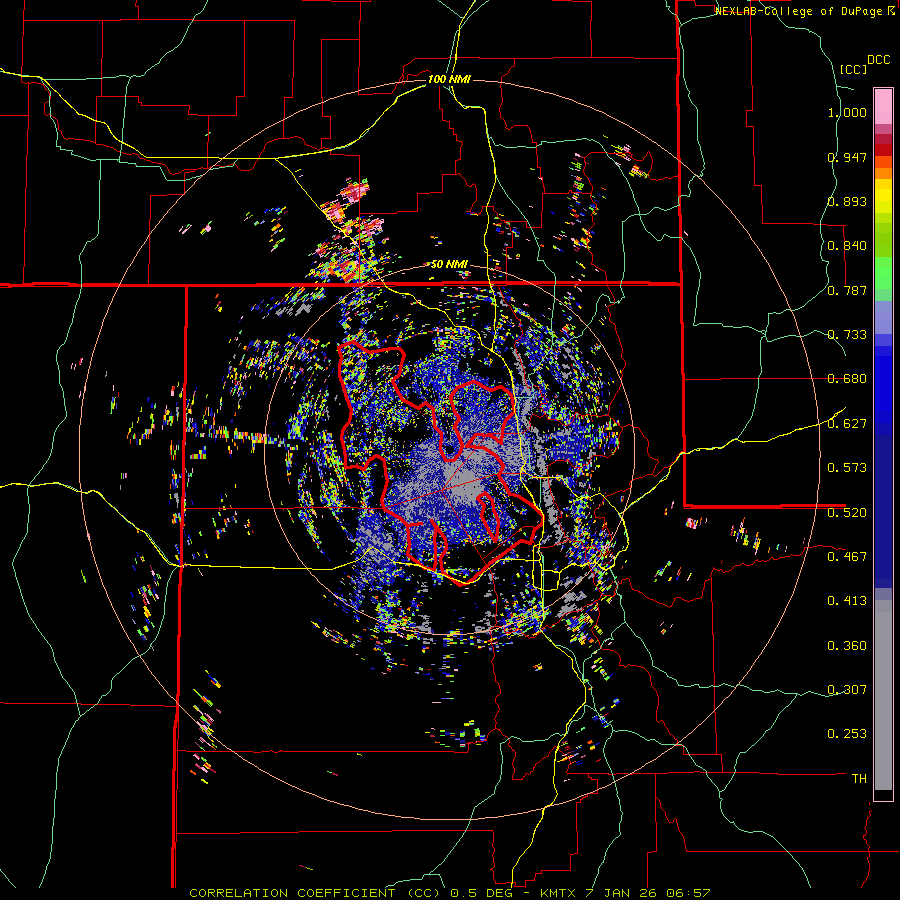Pick the lavender segment of color bar
The image size is (900, 900).
click(883, 317)
